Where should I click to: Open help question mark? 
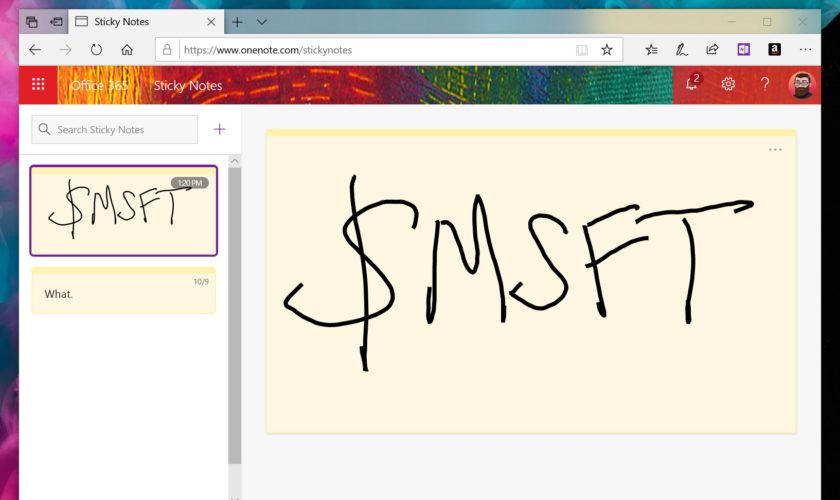(765, 84)
